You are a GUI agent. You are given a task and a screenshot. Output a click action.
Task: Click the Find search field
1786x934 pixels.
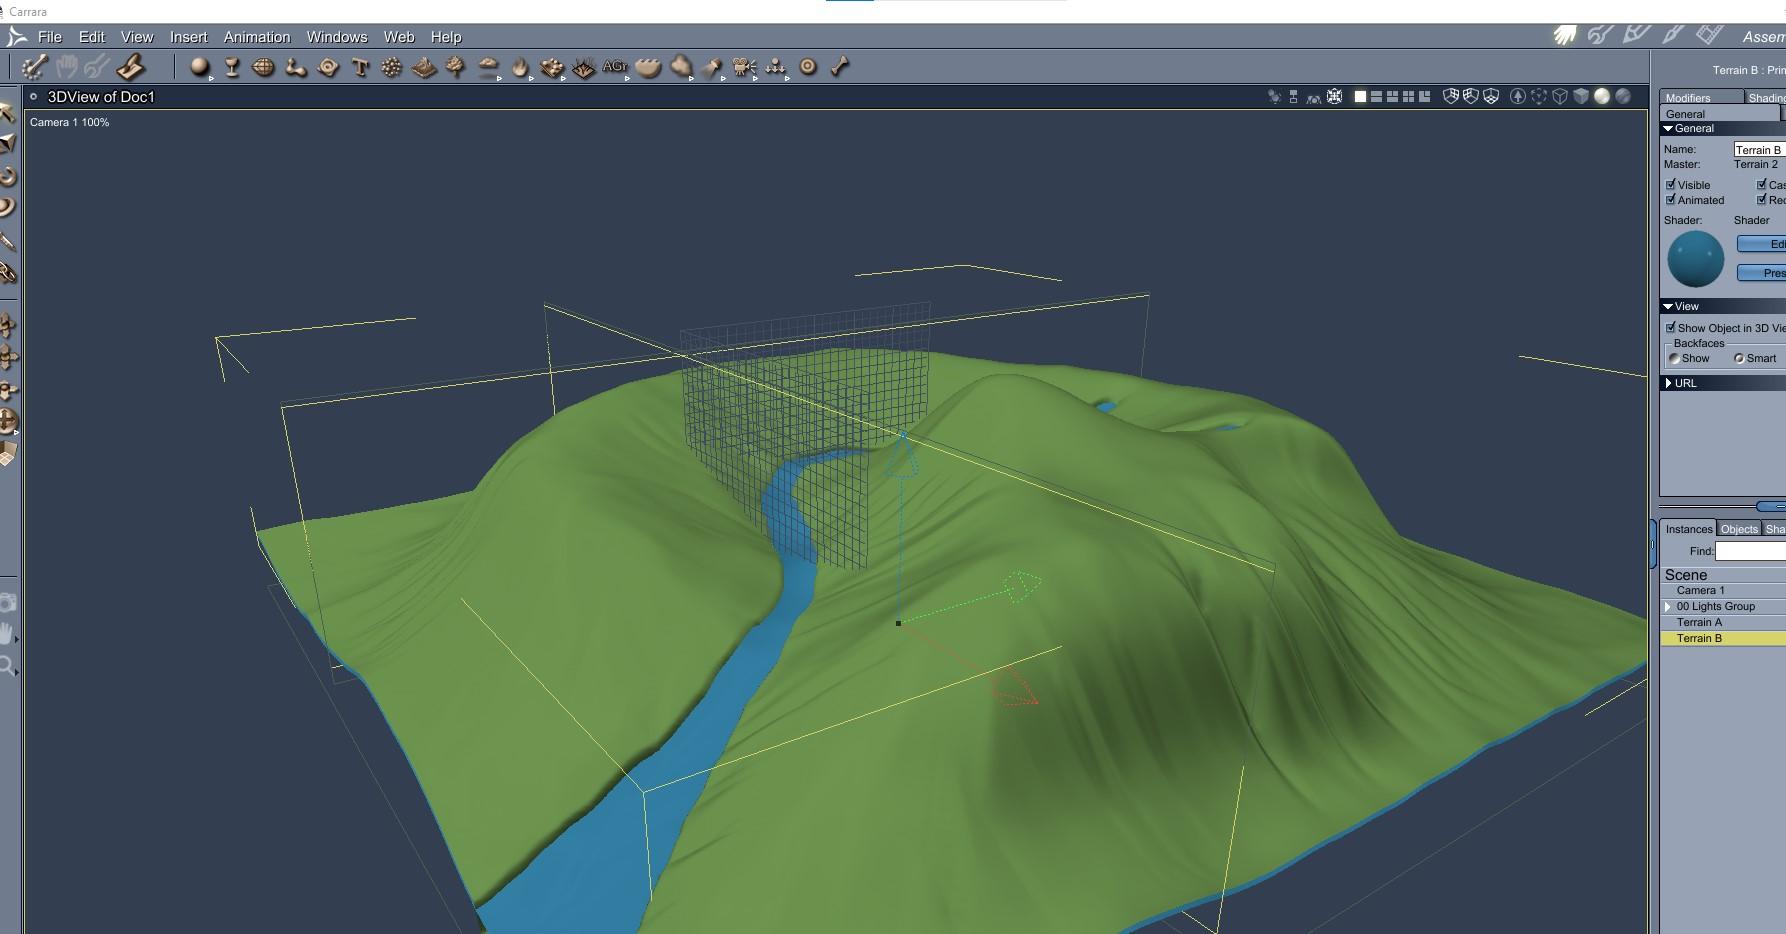(1751, 551)
